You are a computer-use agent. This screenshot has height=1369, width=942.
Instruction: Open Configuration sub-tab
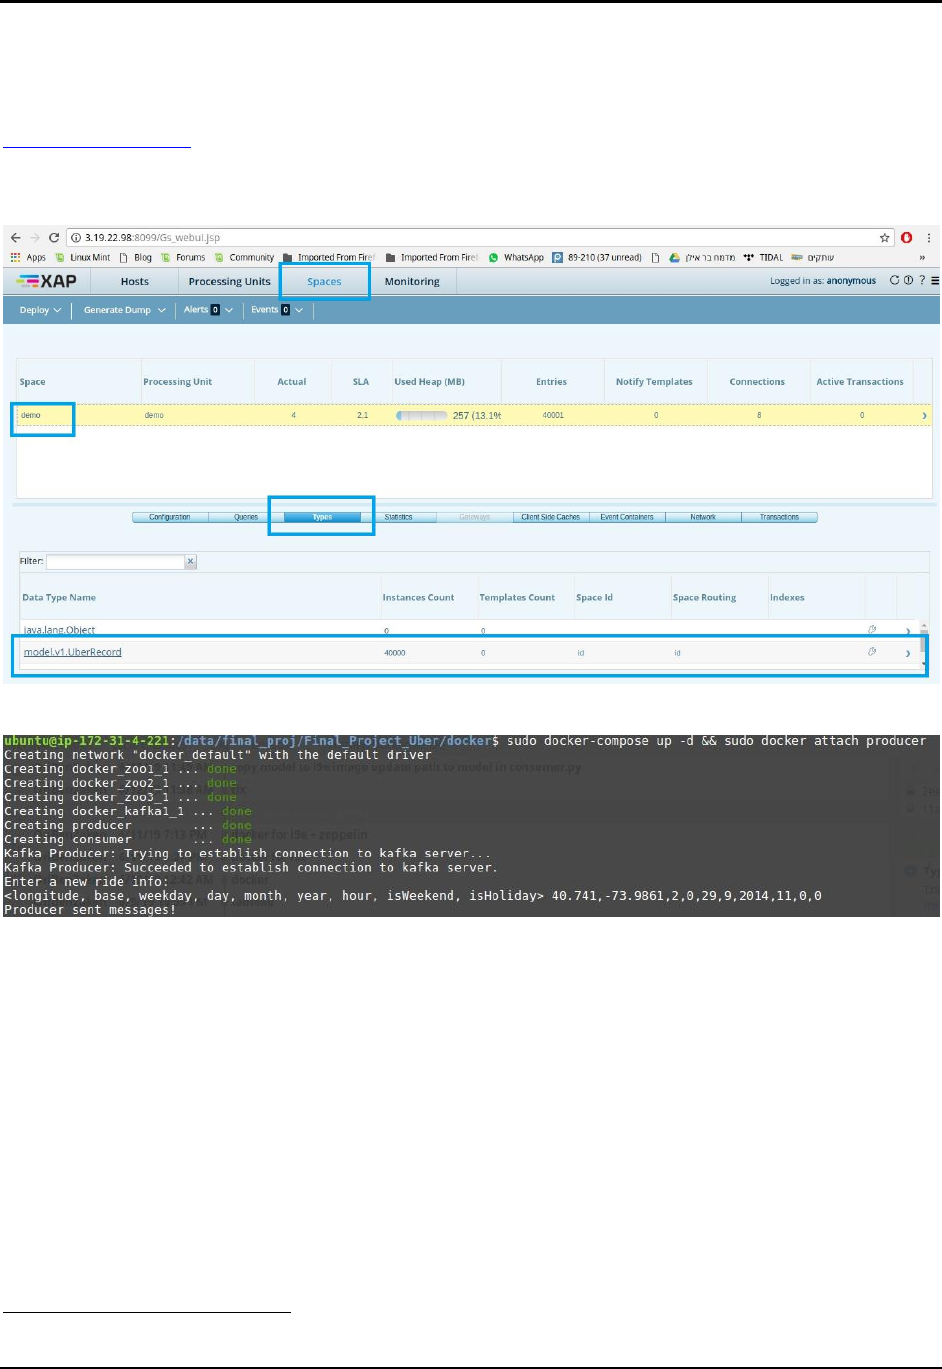tap(170, 517)
